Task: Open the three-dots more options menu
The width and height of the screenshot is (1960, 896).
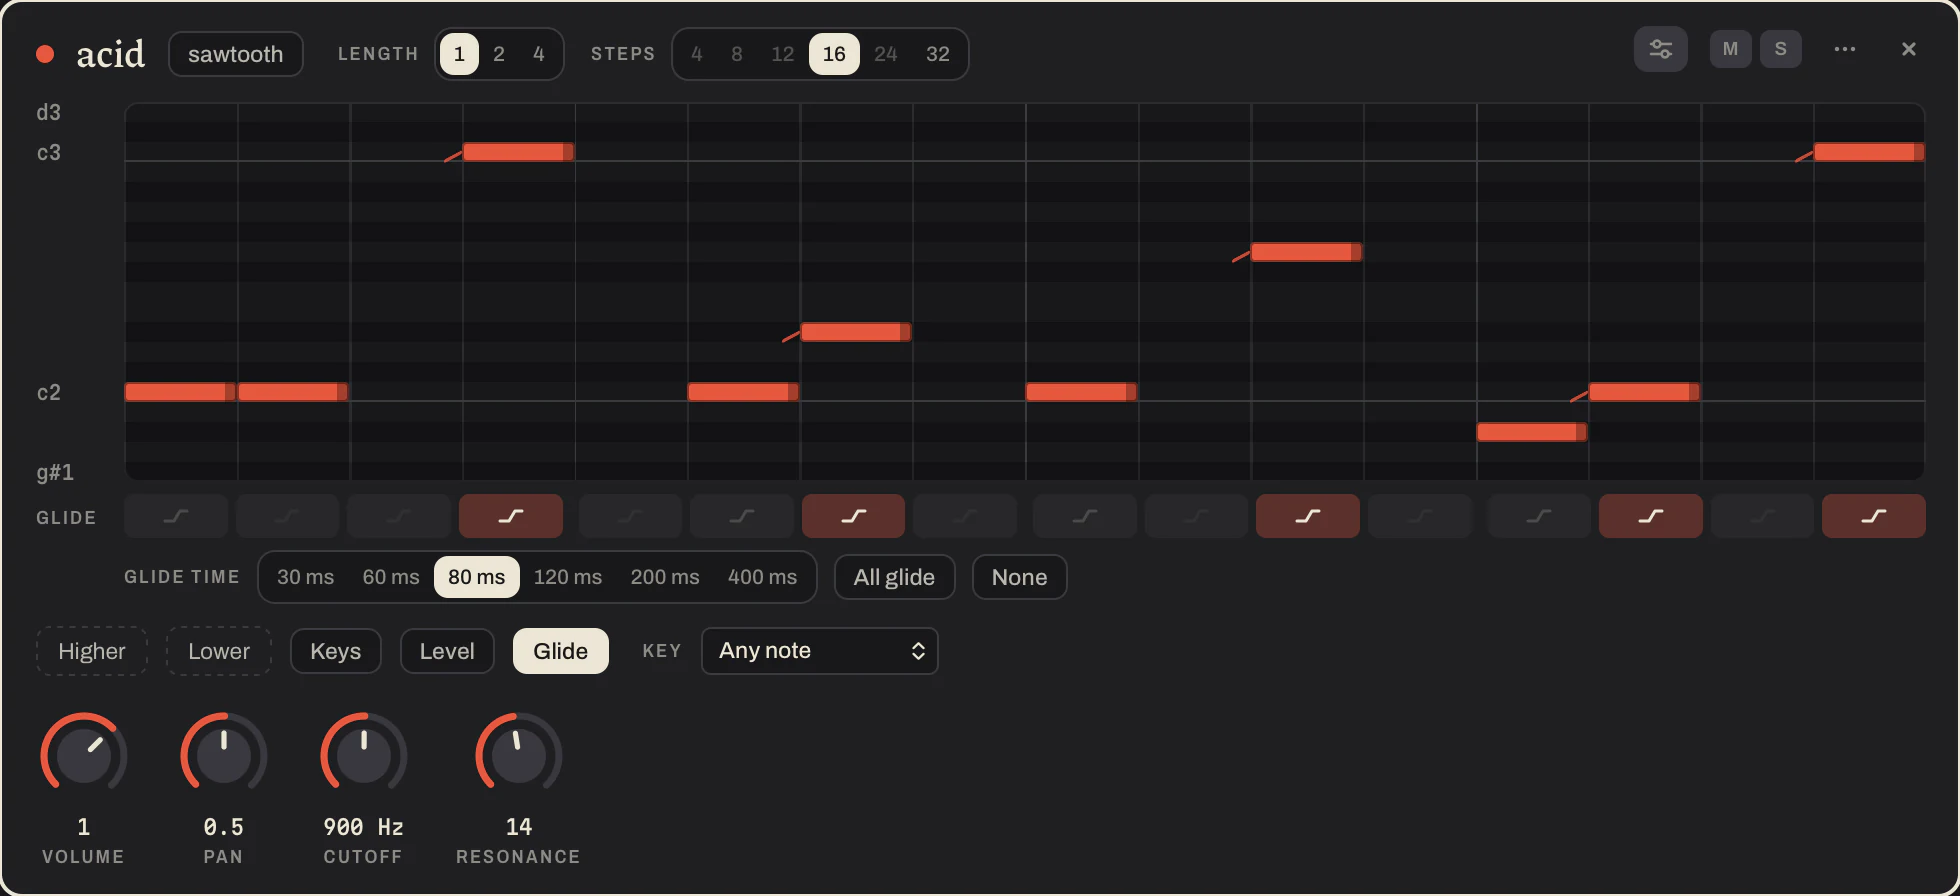Action: tap(1845, 49)
